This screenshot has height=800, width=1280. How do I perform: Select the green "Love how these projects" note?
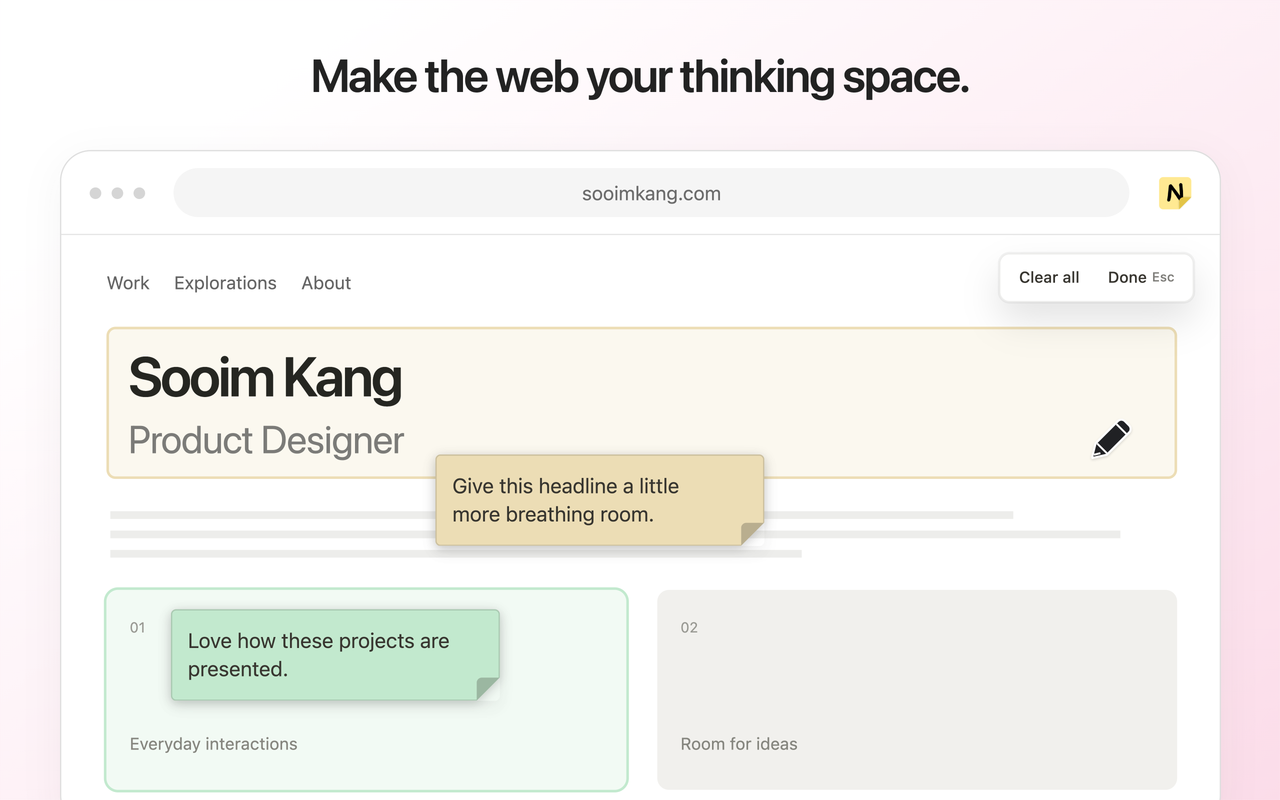(x=335, y=655)
